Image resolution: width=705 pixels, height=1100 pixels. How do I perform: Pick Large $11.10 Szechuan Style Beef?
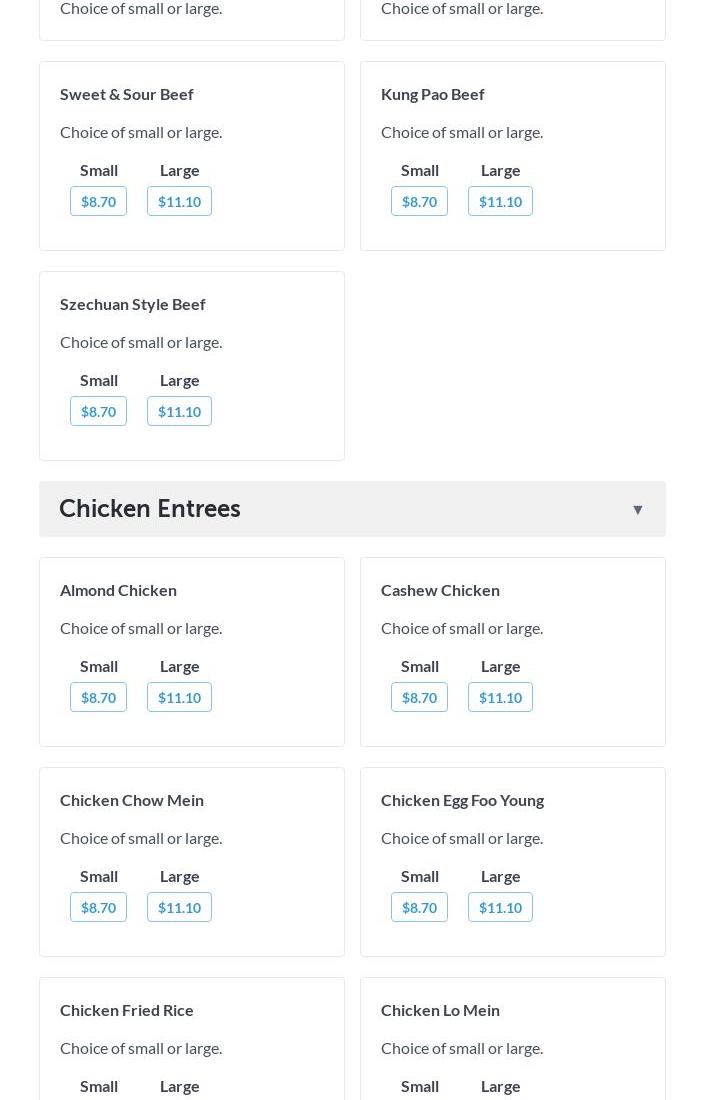(x=179, y=411)
